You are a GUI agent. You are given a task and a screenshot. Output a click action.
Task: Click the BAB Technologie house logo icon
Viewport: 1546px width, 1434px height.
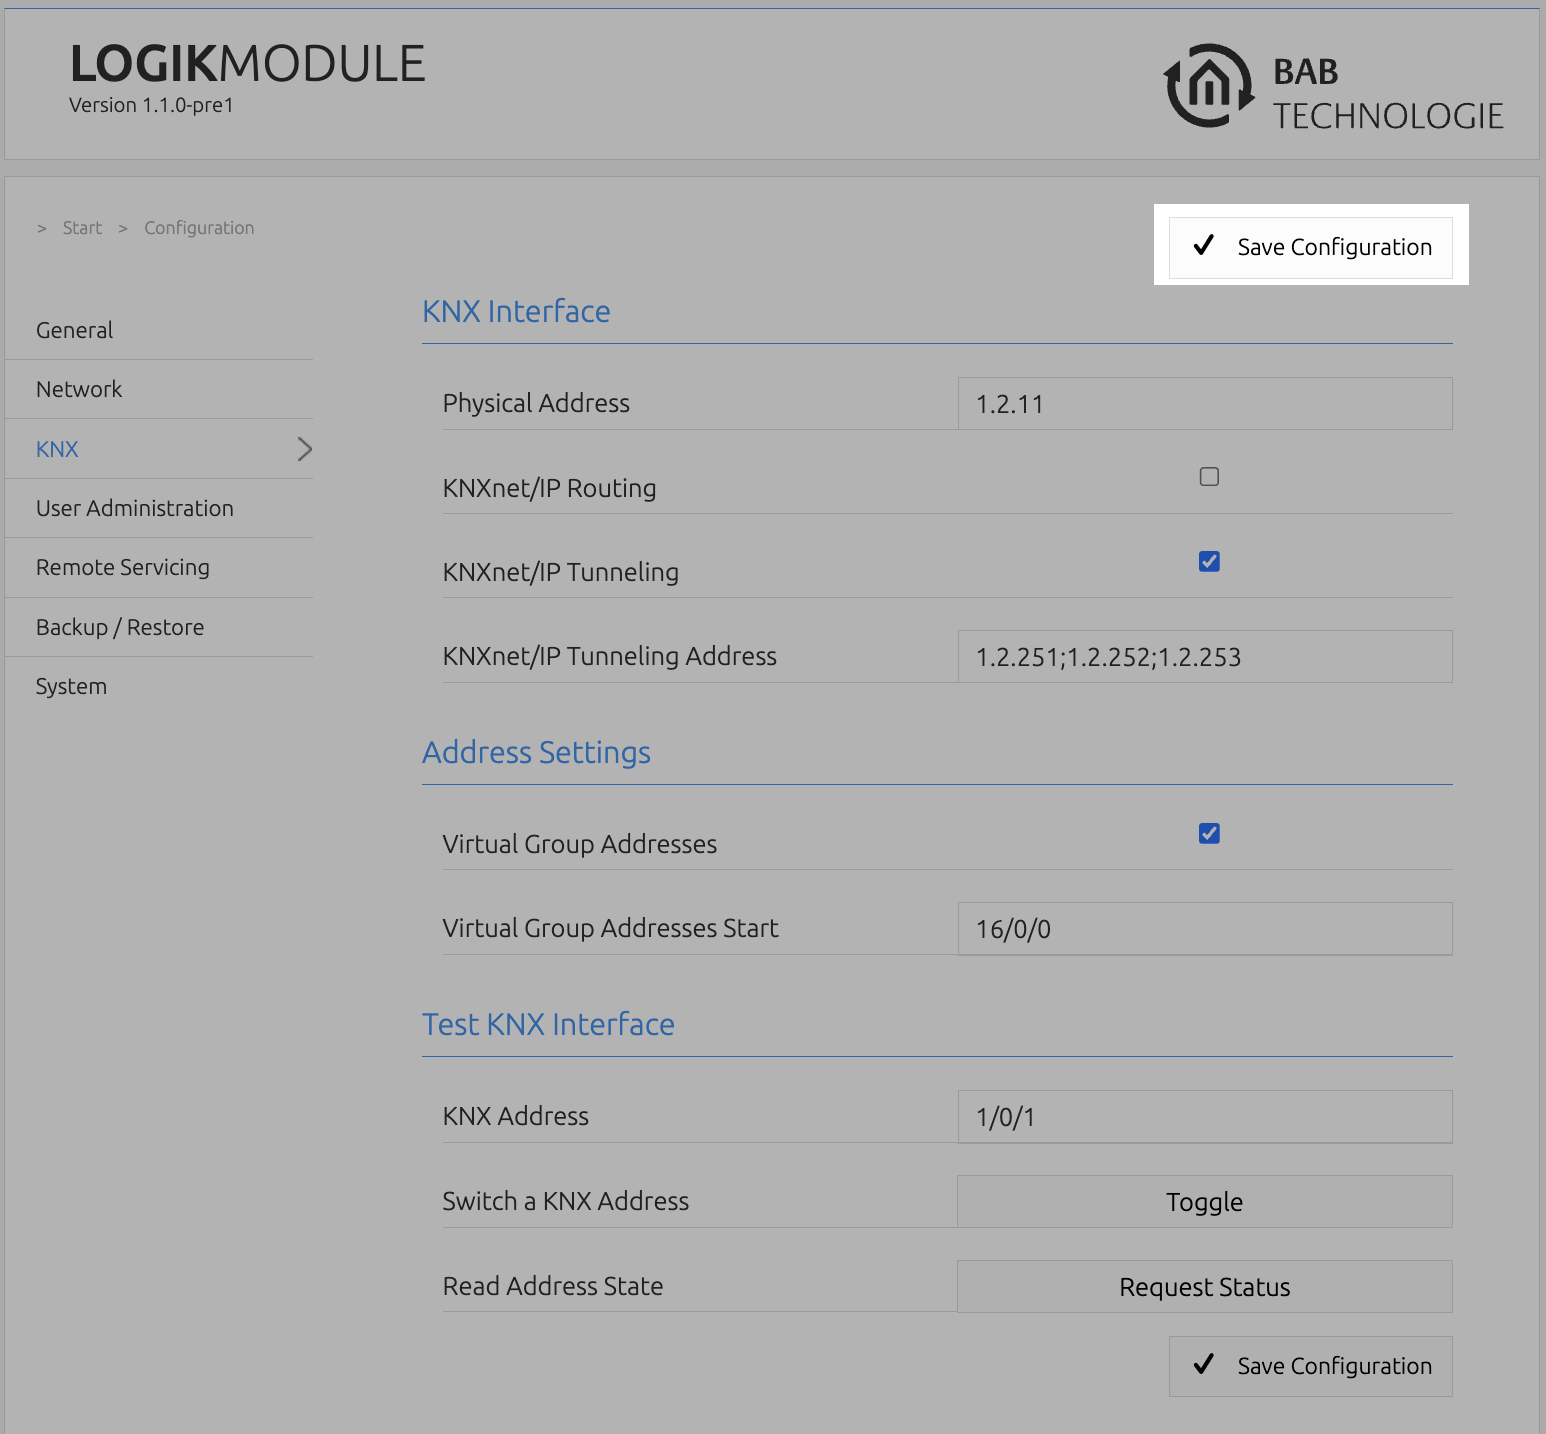pos(1209,86)
